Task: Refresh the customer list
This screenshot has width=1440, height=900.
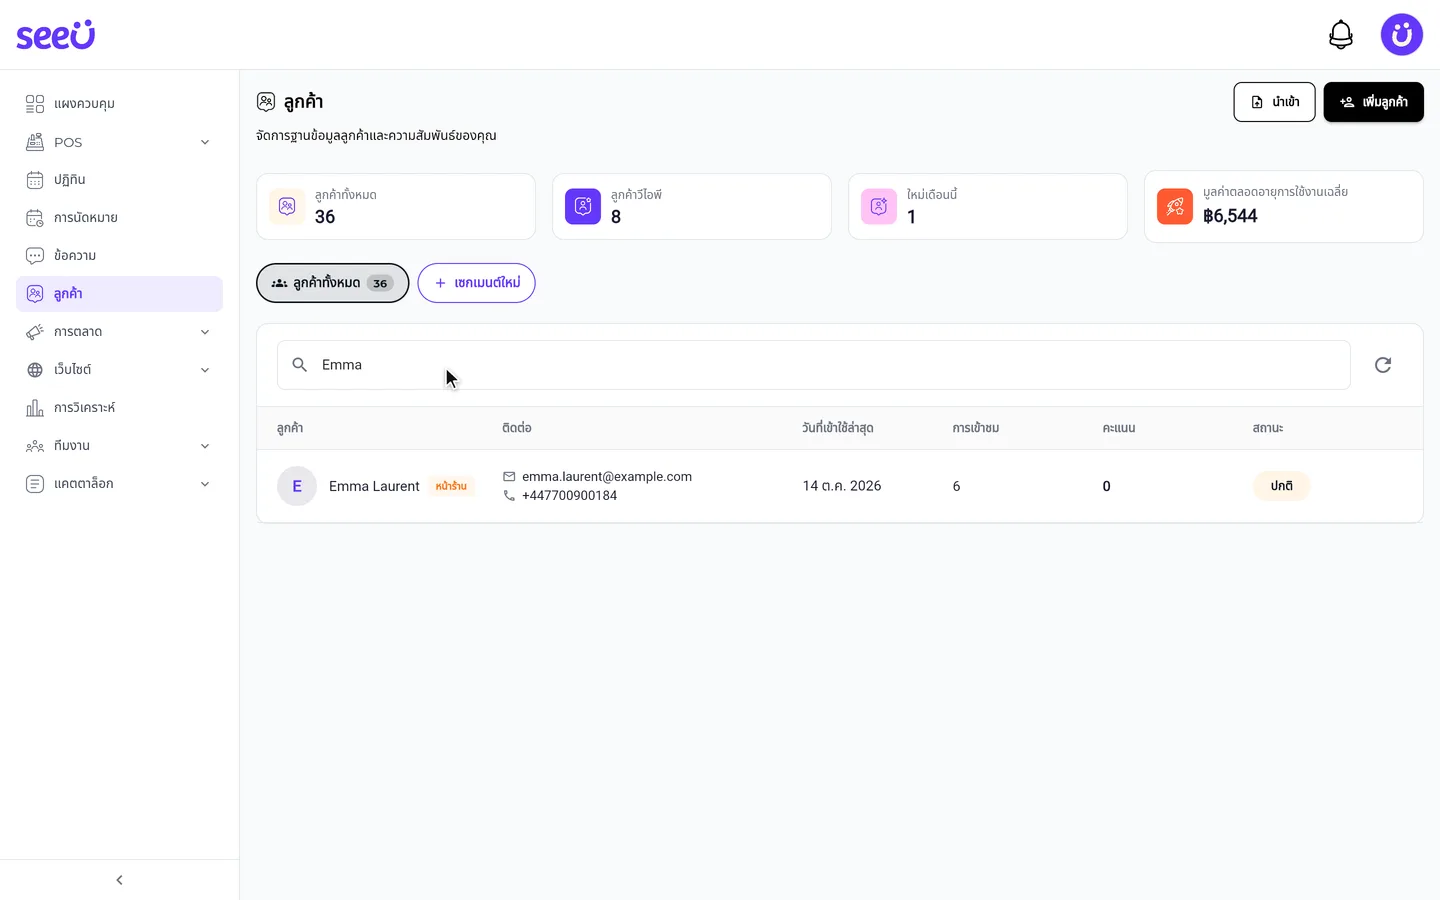Action: click(x=1383, y=365)
